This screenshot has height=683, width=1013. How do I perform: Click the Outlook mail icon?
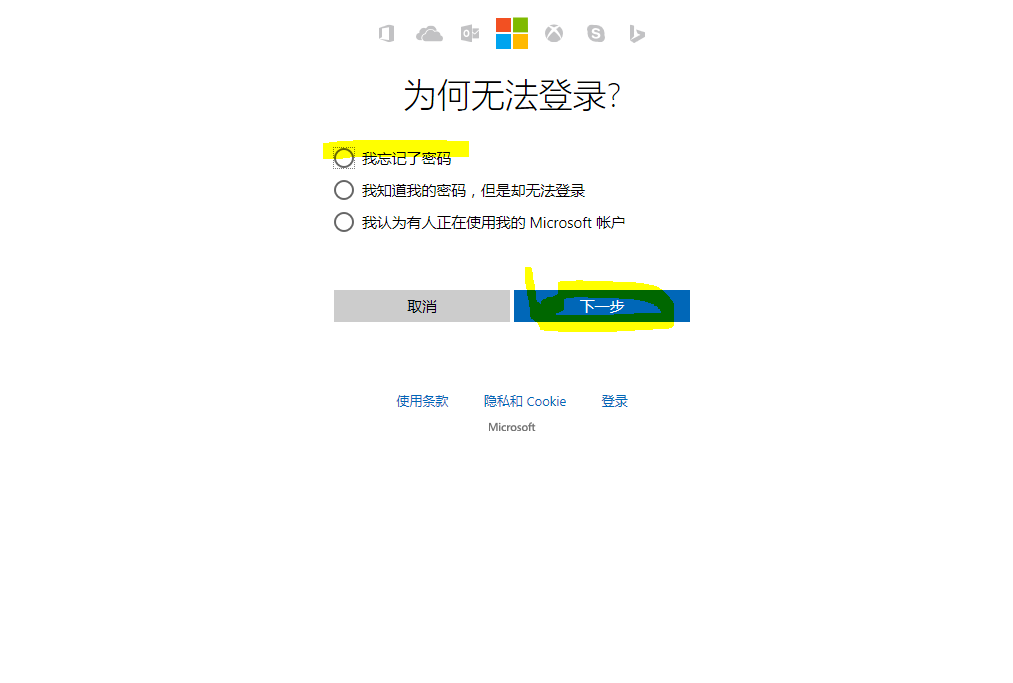(470, 34)
